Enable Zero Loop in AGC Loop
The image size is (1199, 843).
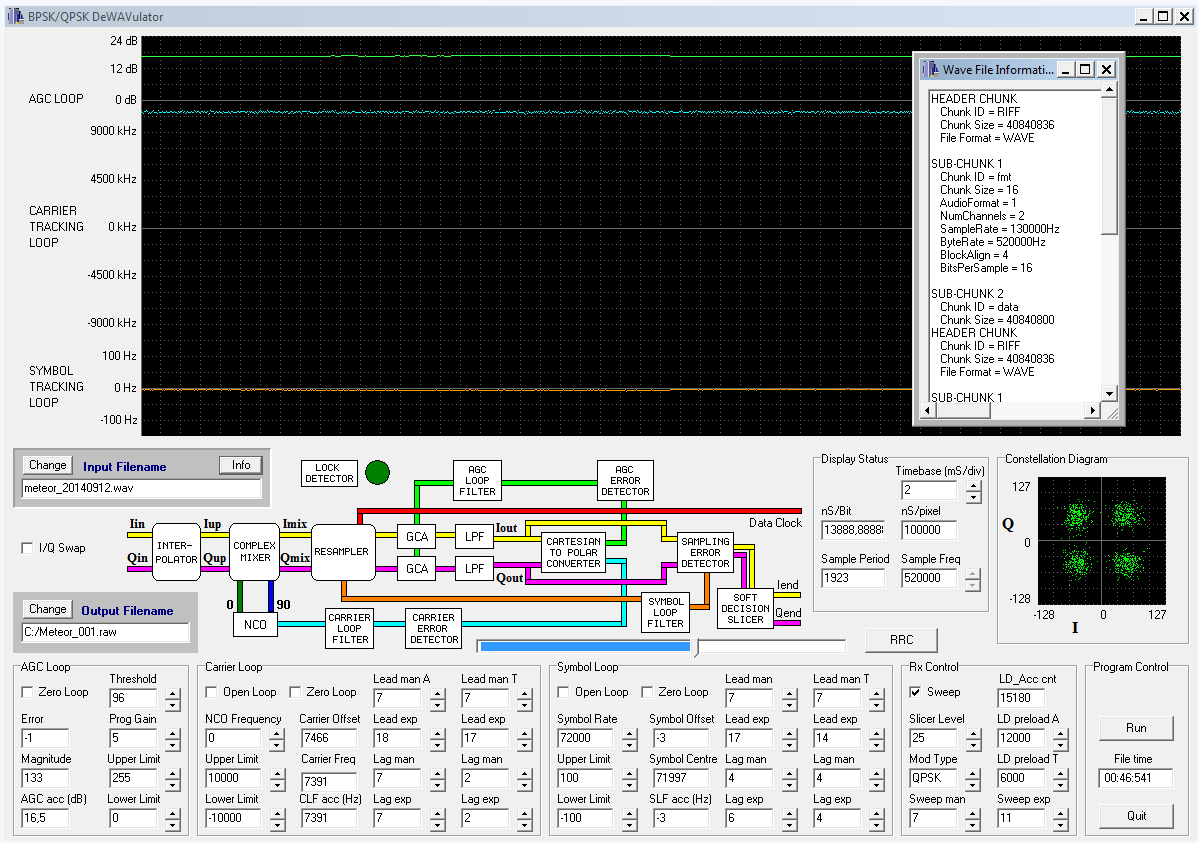(x=28, y=692)
